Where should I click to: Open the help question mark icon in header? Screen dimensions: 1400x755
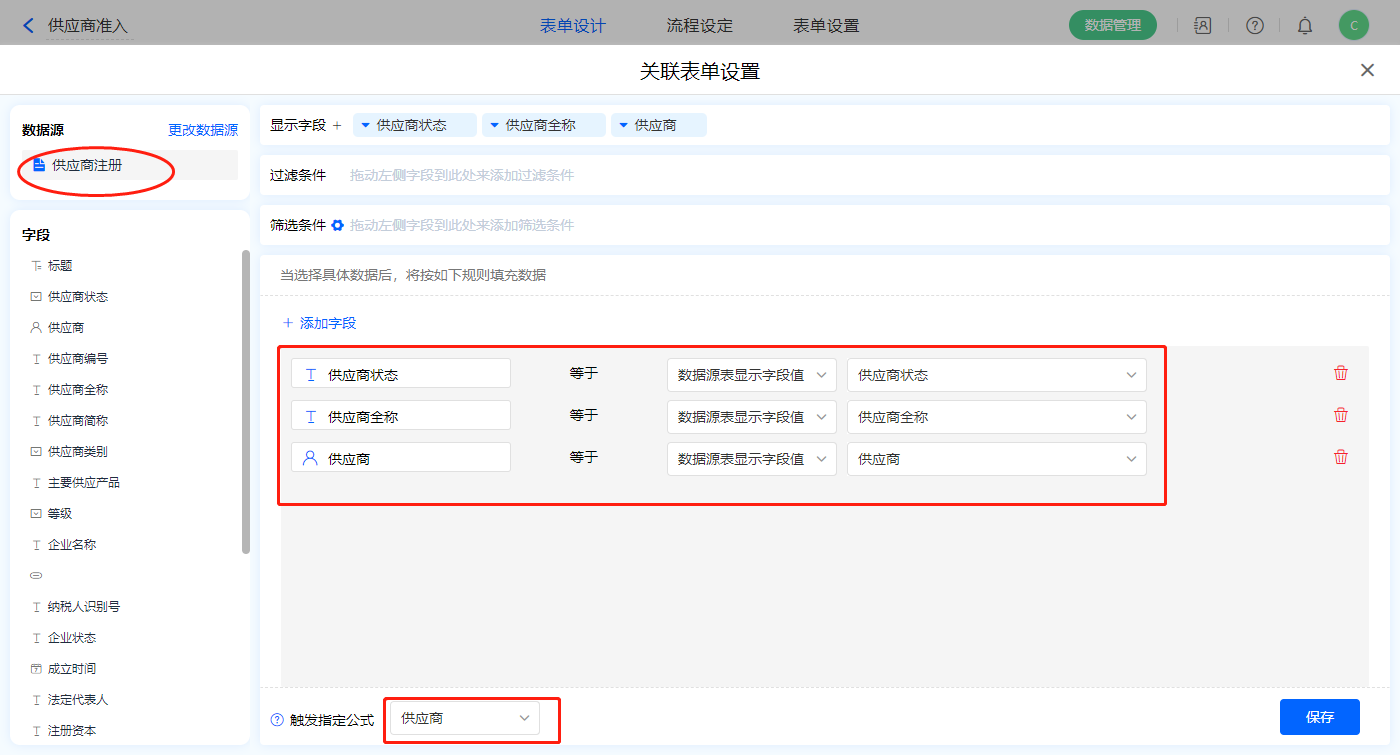click(x=1255, y=26)
